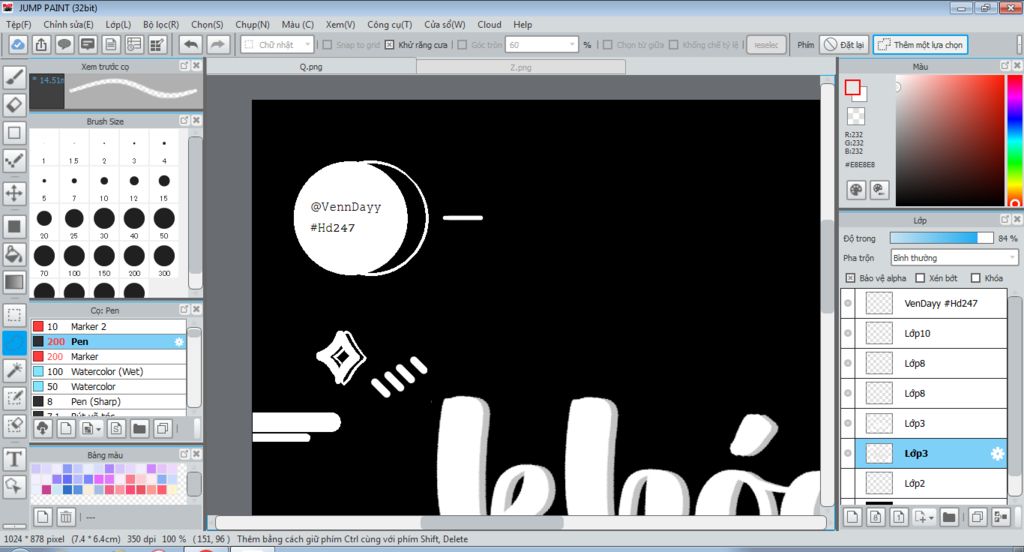1024x552 pixels.
Task: Pick a color in the red gradient square
Action: [950, 140]
